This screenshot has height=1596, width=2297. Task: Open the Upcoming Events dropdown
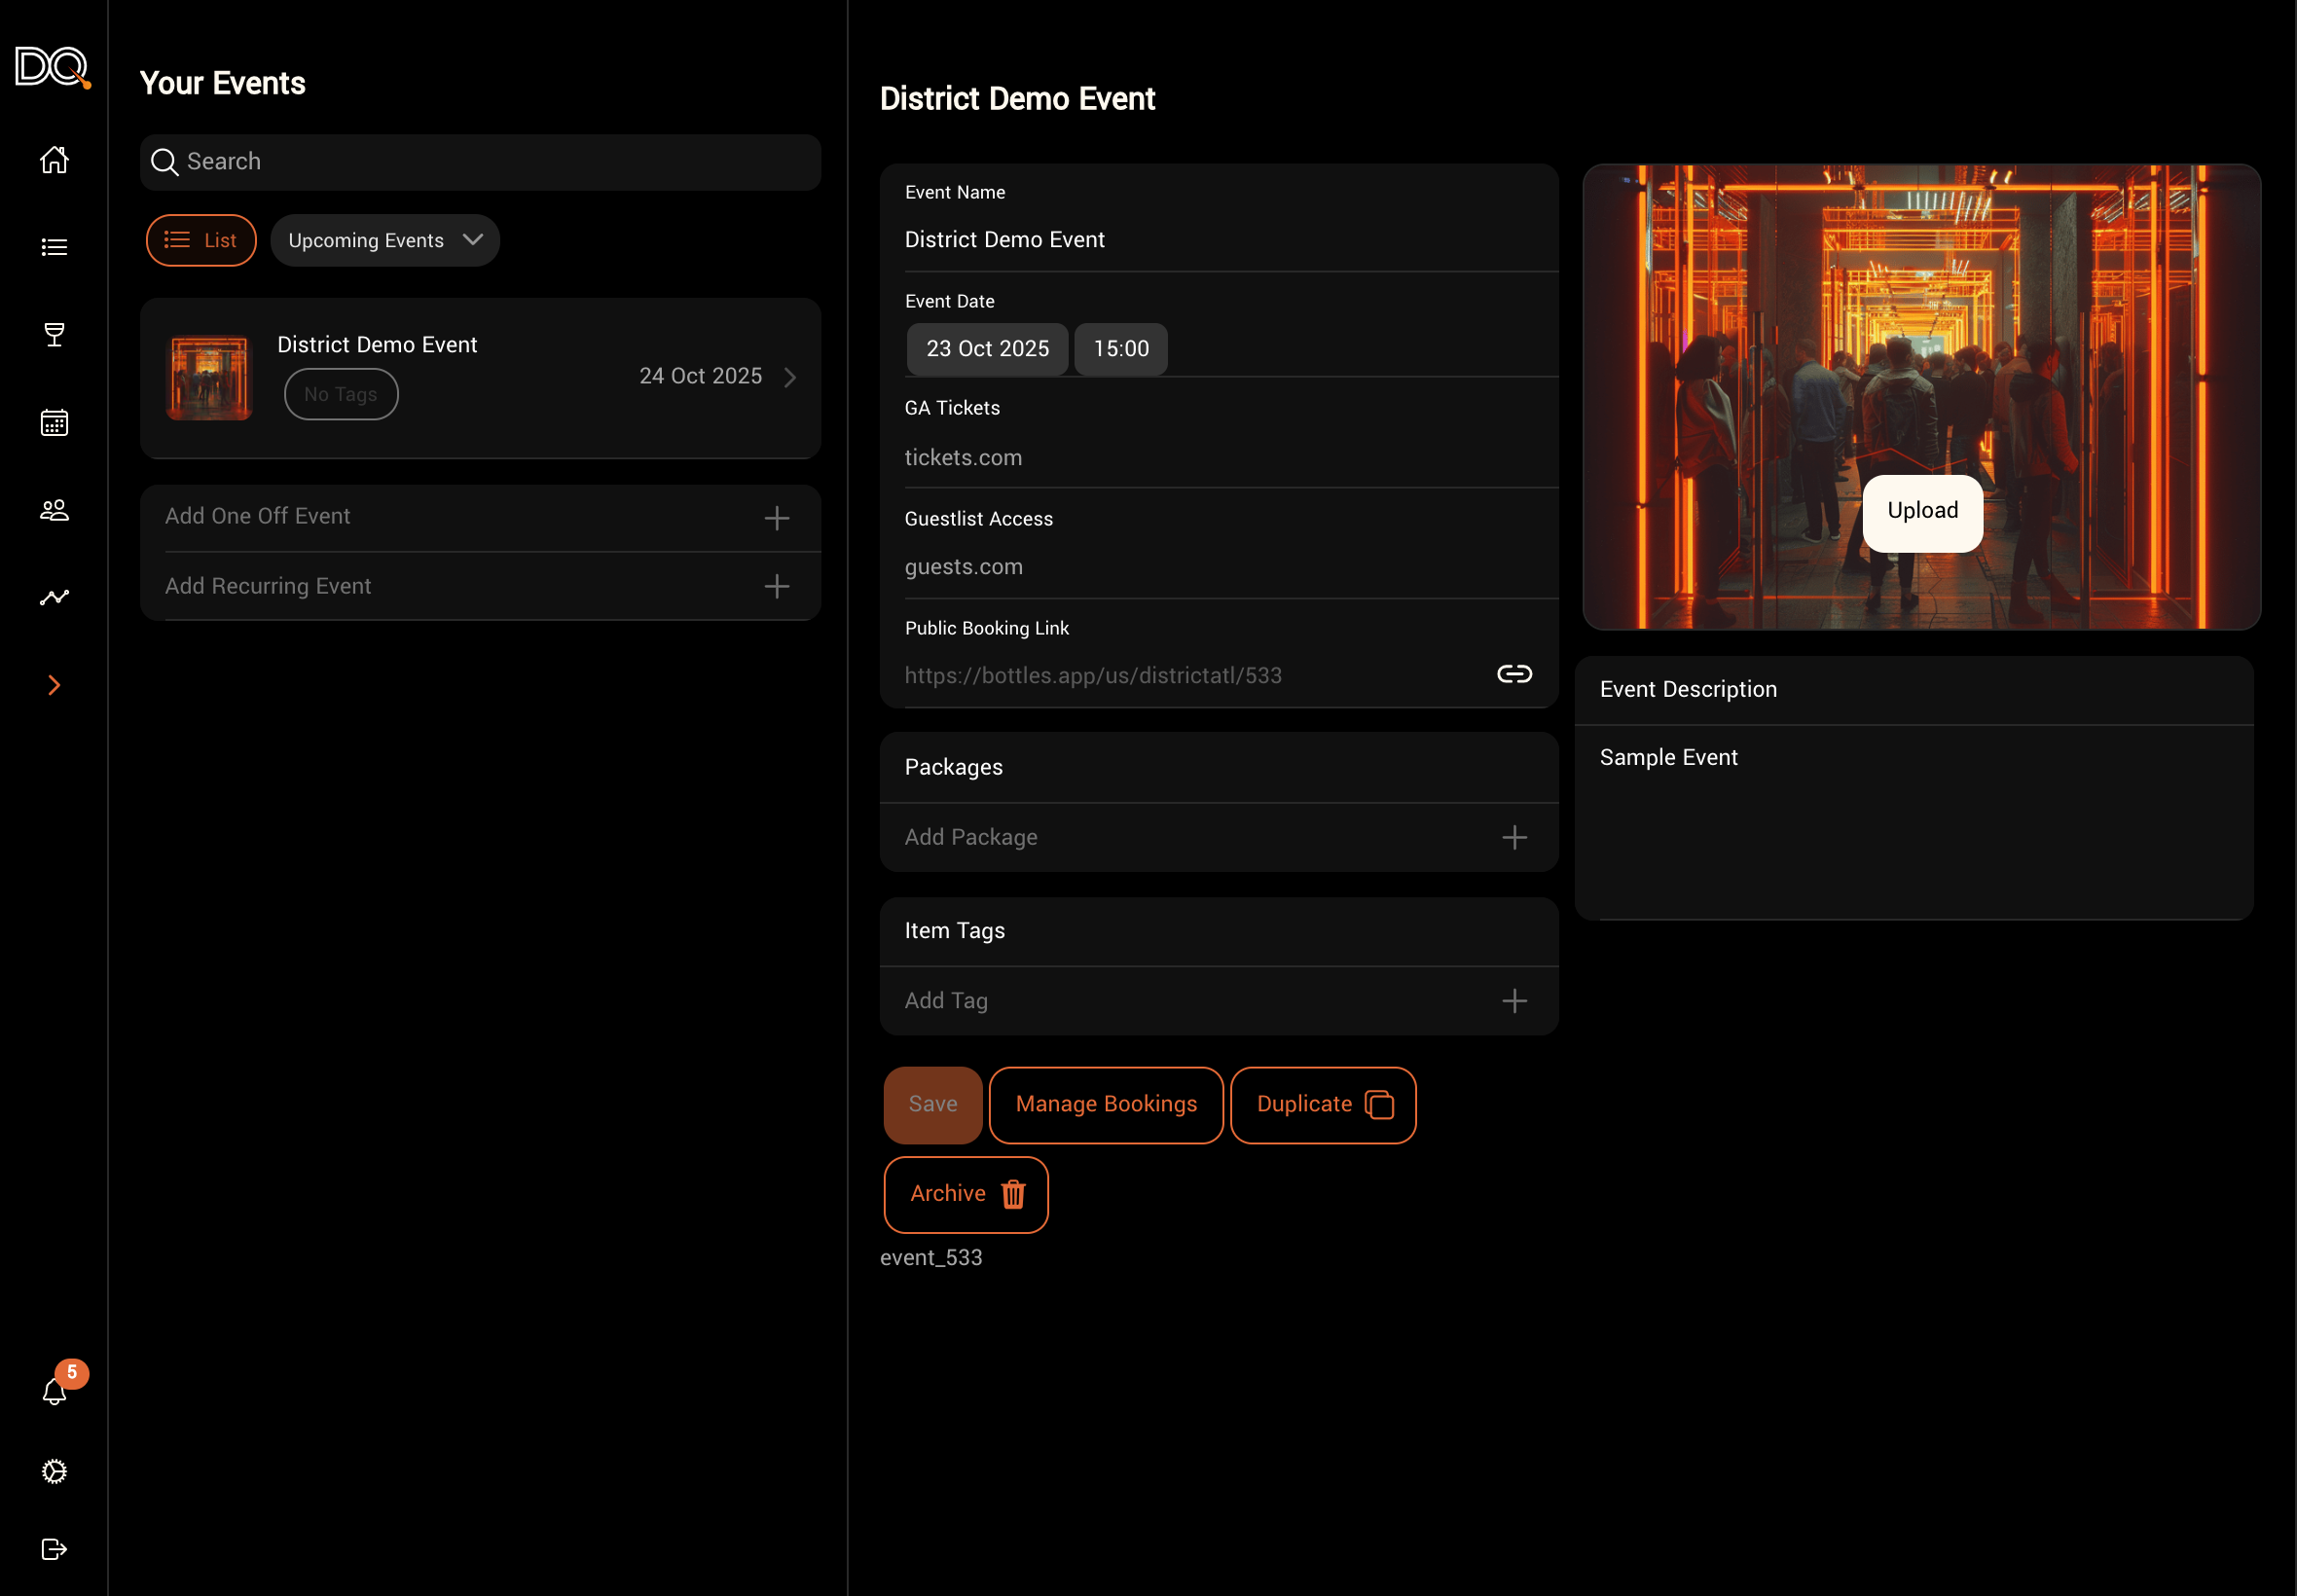385,240
